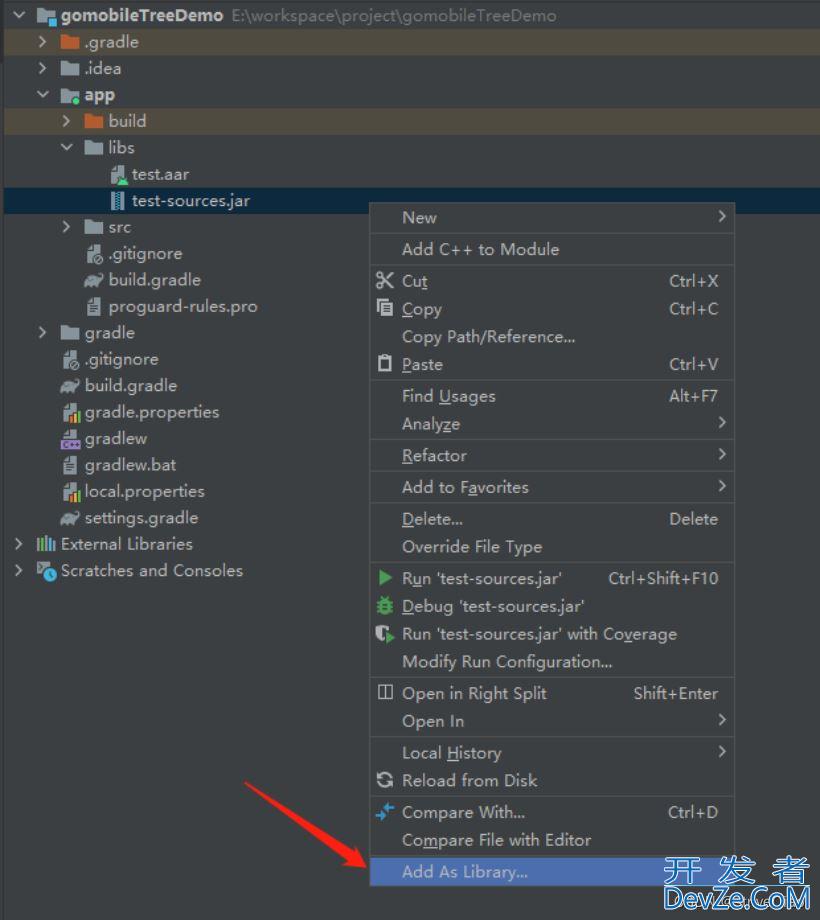Click the Open in Right Split icon
Screen dimensions: 820x920
(x=385, y=692)
